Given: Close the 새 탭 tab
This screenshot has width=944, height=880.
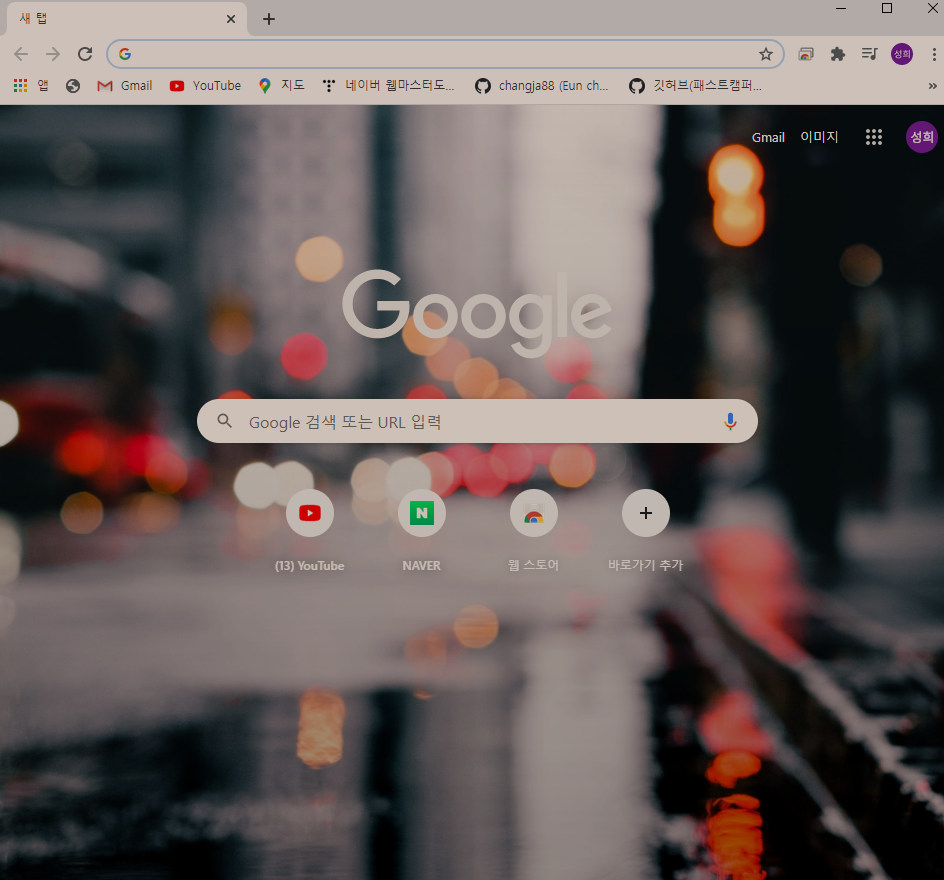Looking at the screenshot, I should [x=231, y=19].
